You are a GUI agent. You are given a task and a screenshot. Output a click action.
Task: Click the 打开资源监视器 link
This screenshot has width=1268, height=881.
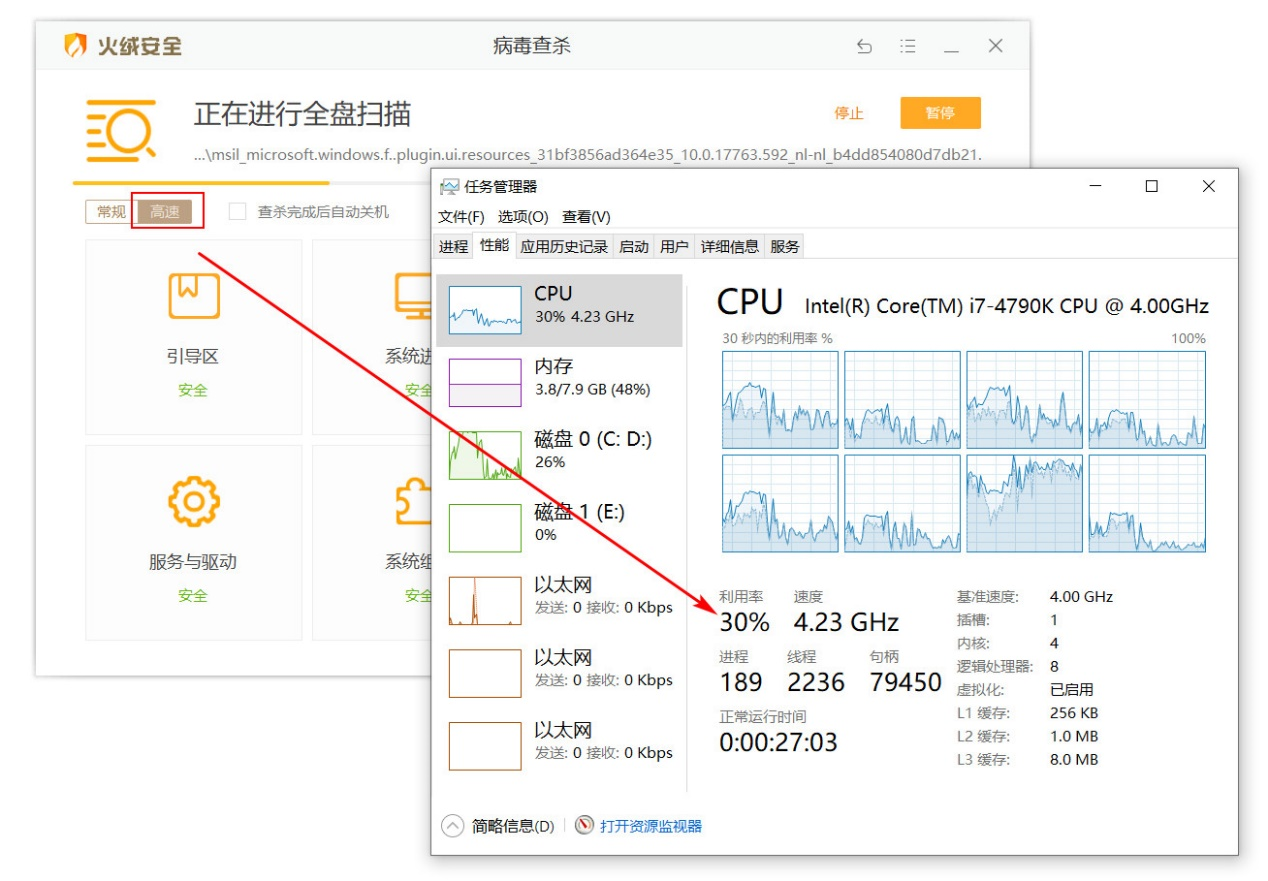(651, 826)
